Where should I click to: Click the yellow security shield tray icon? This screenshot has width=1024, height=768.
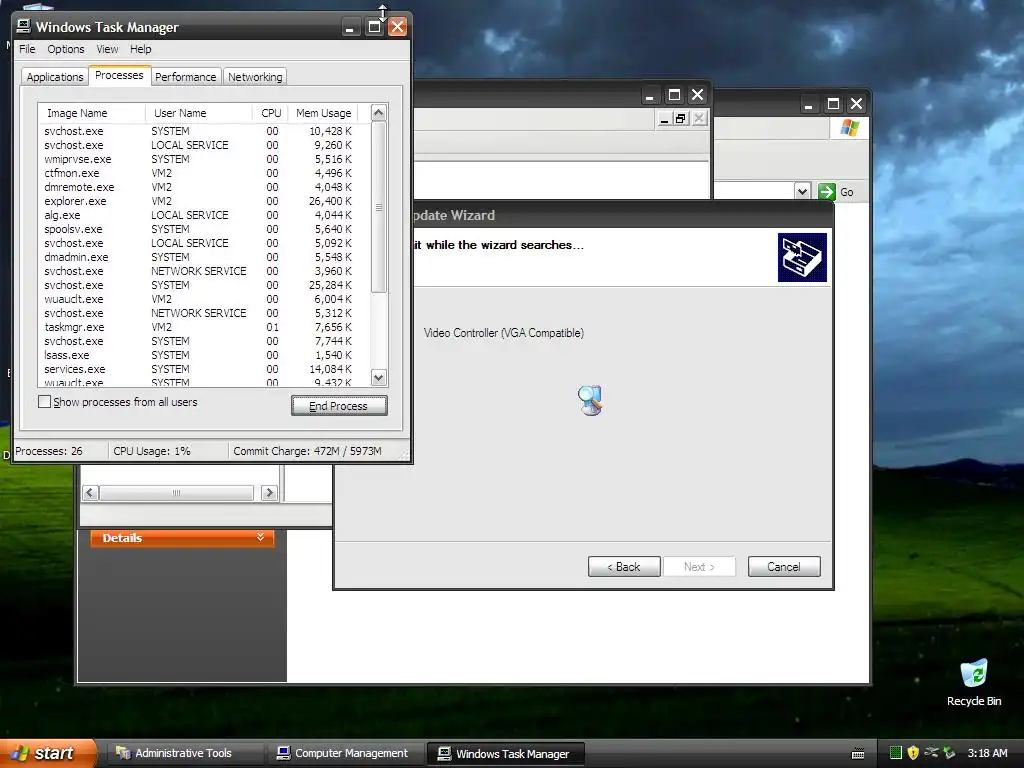913,753
